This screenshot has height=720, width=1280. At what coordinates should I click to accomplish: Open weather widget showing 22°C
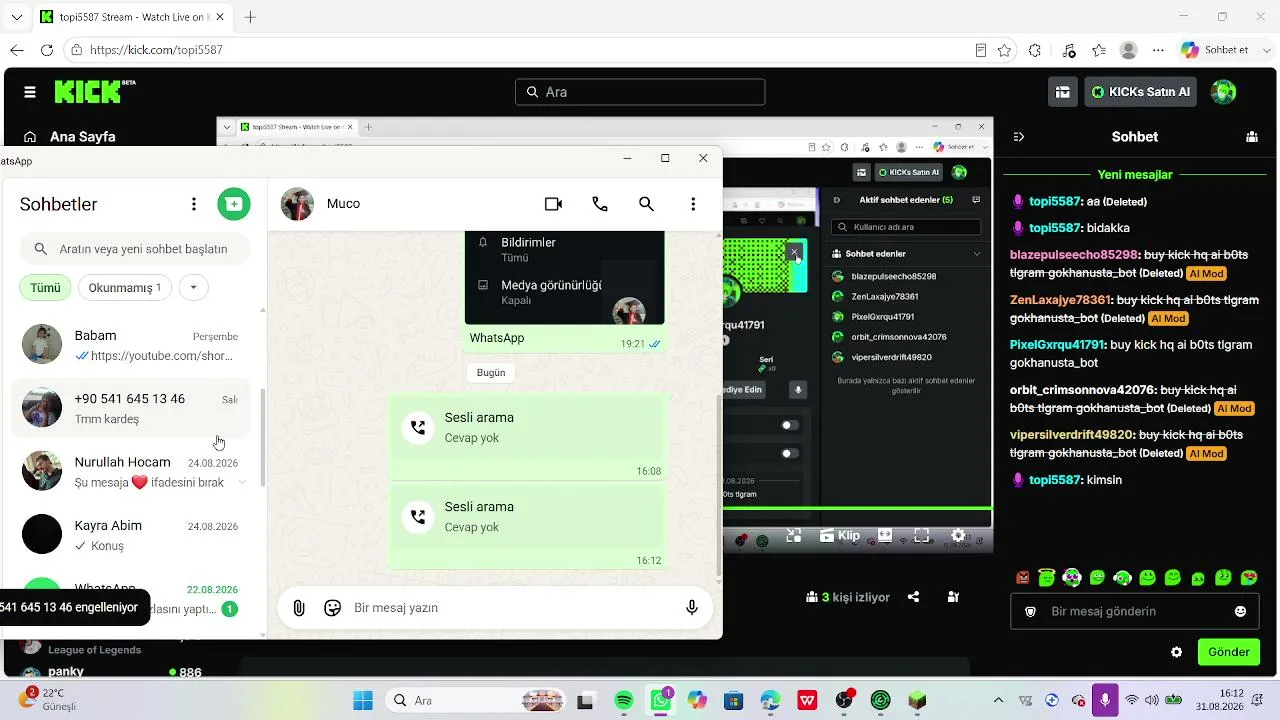point(47,700)
